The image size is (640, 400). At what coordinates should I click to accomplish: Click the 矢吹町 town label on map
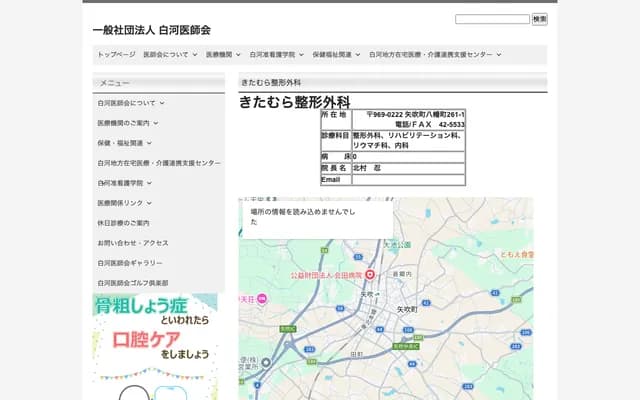click(x=406, y=310)
